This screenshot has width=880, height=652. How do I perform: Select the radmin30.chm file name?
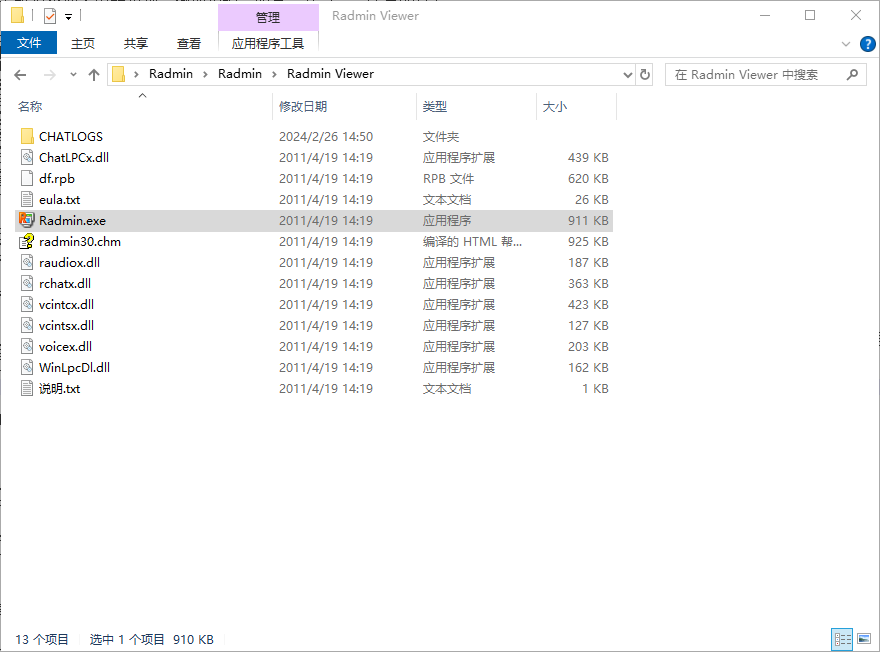coord(80,242)
